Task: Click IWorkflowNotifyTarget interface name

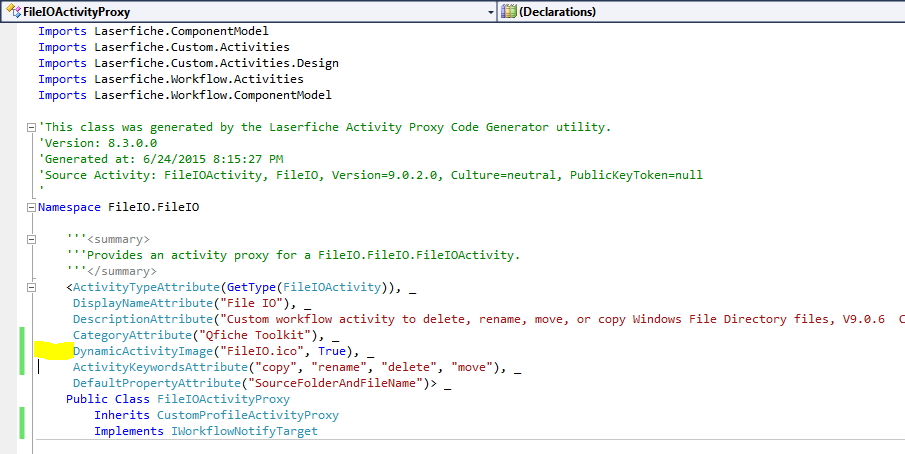Action: [244, 431]
